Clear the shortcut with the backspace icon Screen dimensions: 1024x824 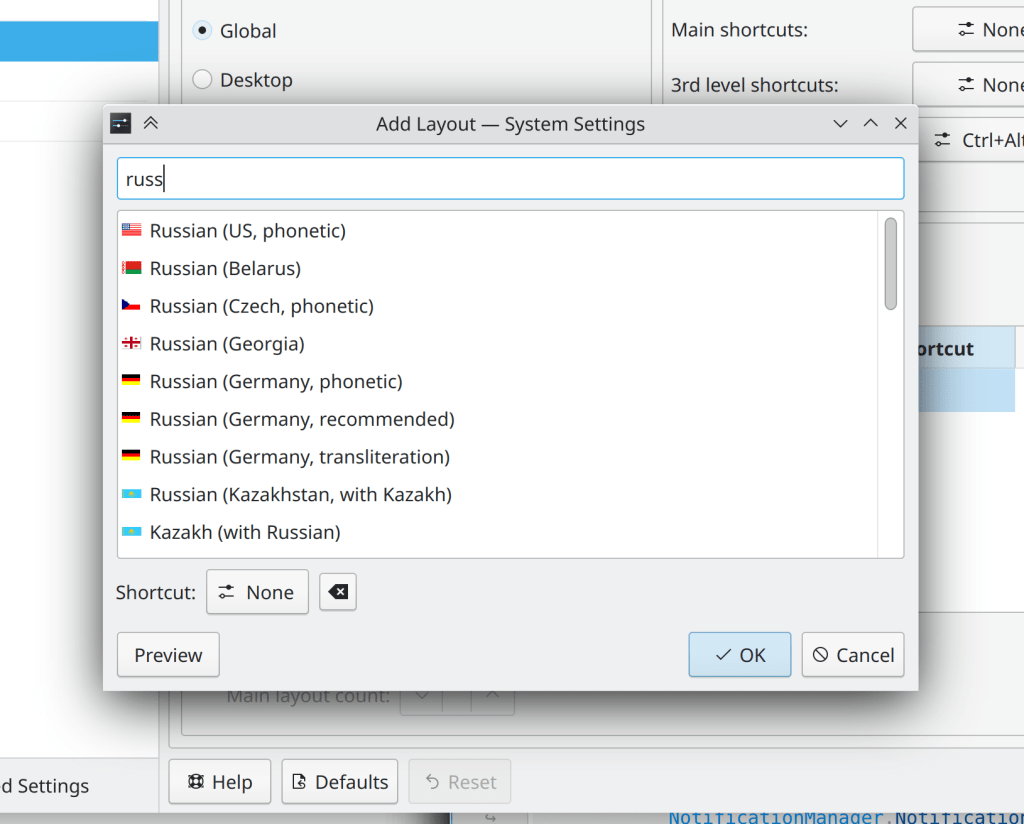[338, 592]
